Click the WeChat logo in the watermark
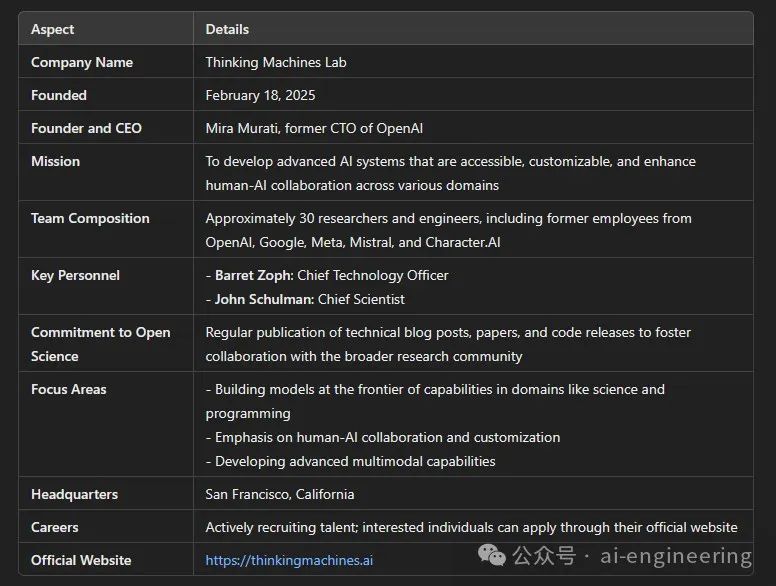 point(492,555)
